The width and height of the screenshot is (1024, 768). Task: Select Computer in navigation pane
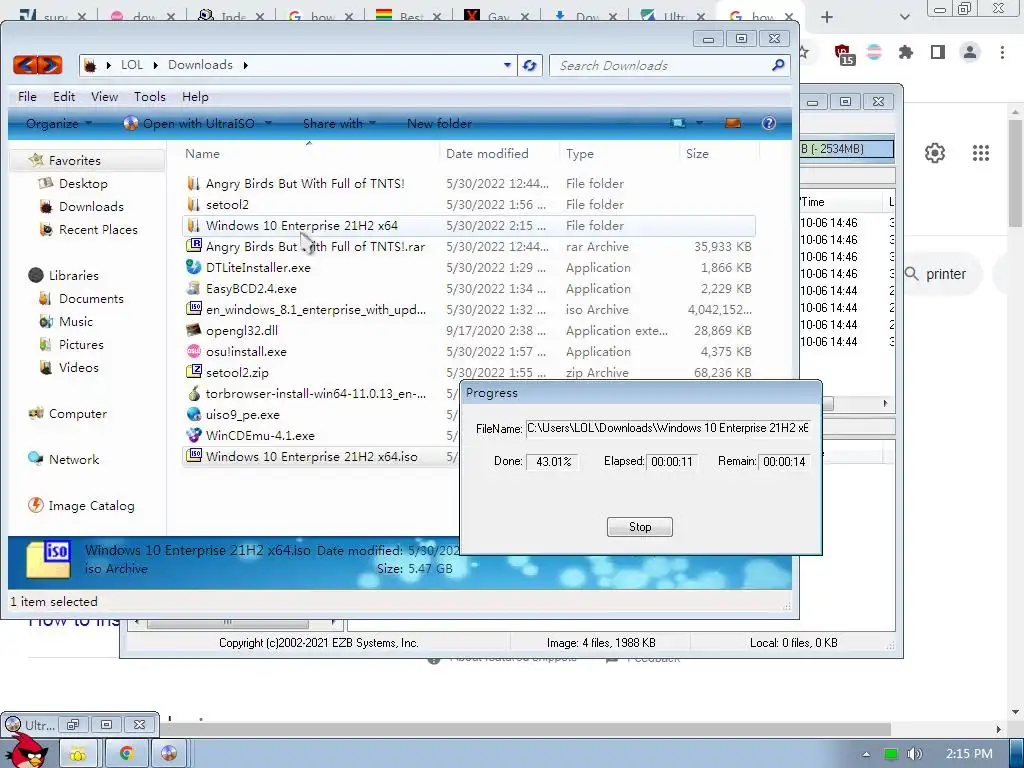pos(77,413)
